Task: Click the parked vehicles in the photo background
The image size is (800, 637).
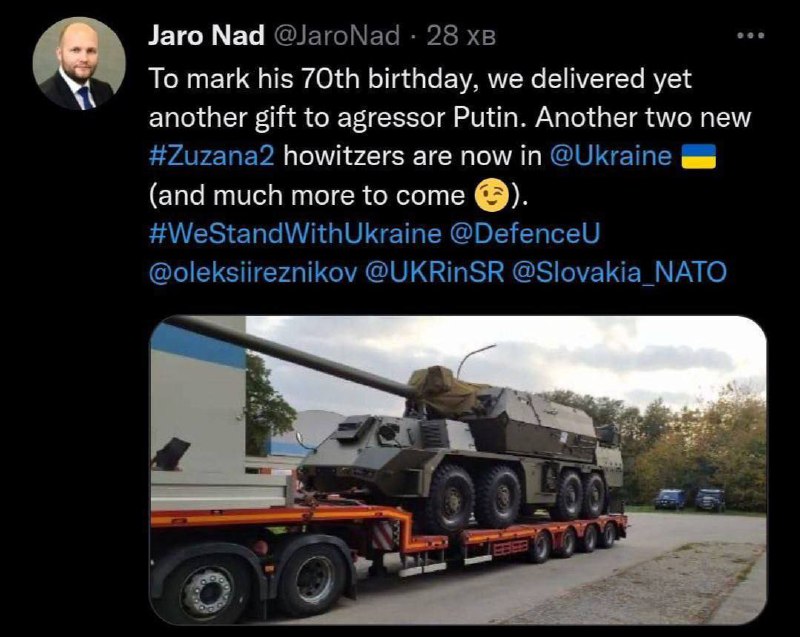Action: pos(689,498)
